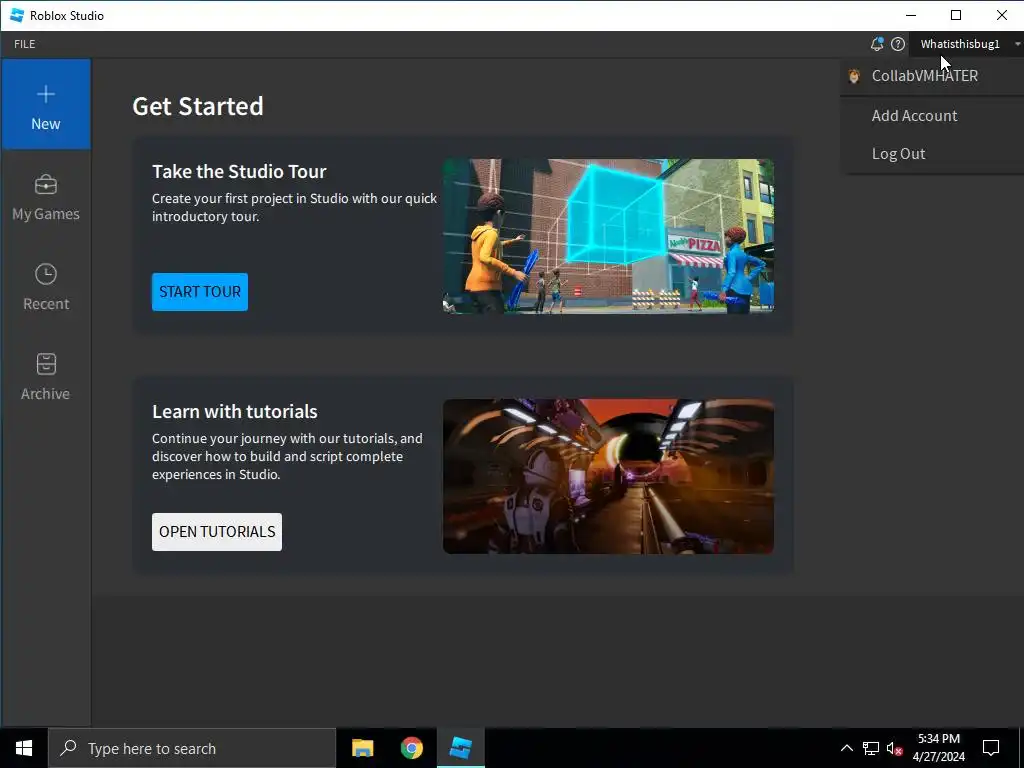Click the tutorials tunnel preview image

coord(609,477)
